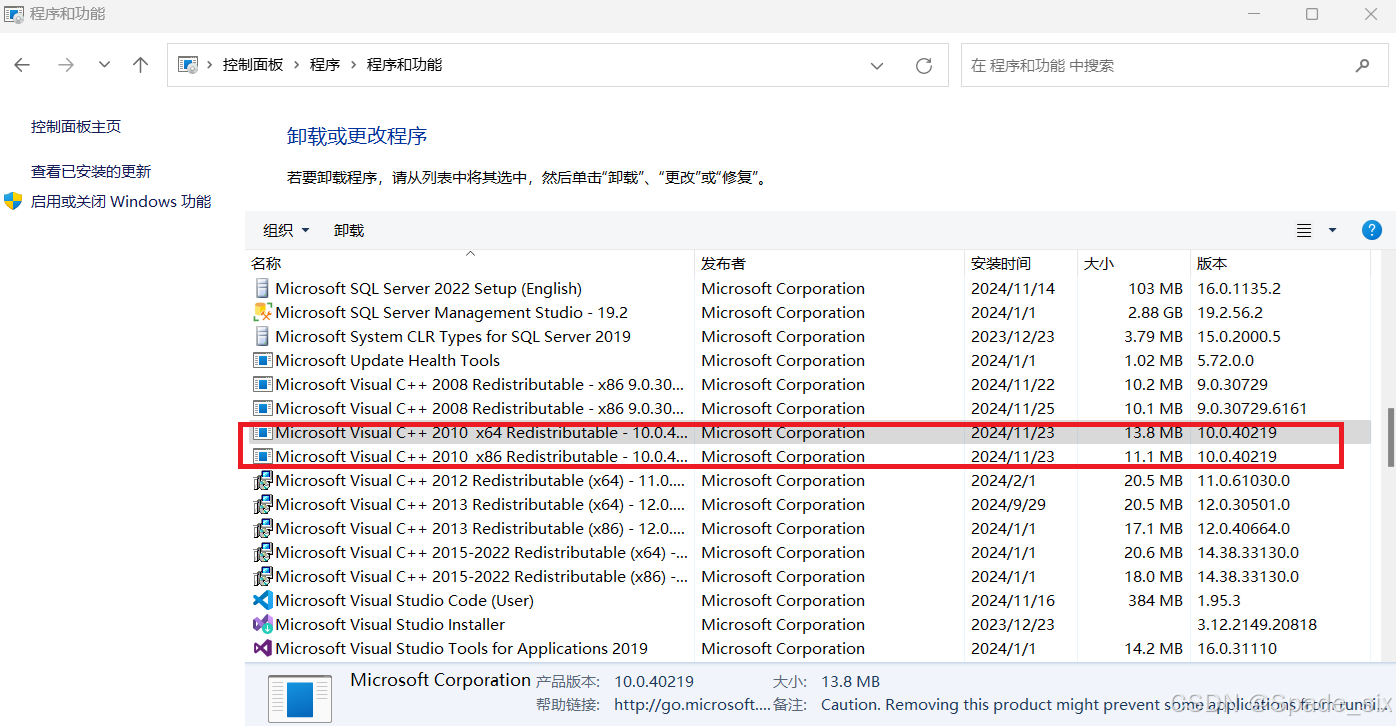The height and width of the screenshot is (726, 1396).
Task: Navigate to 程序 in the breadcrumb bar
Action: tap(325, 64)
